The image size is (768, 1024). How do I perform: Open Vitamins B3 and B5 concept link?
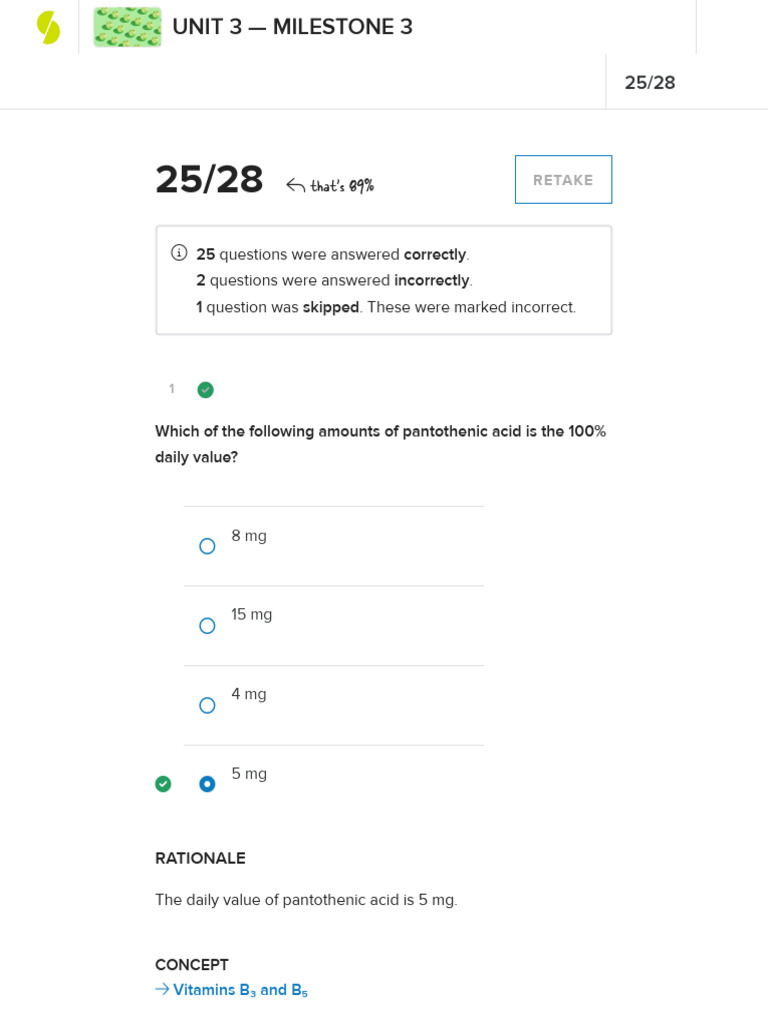pyautogui.click(x=240, y=990)
